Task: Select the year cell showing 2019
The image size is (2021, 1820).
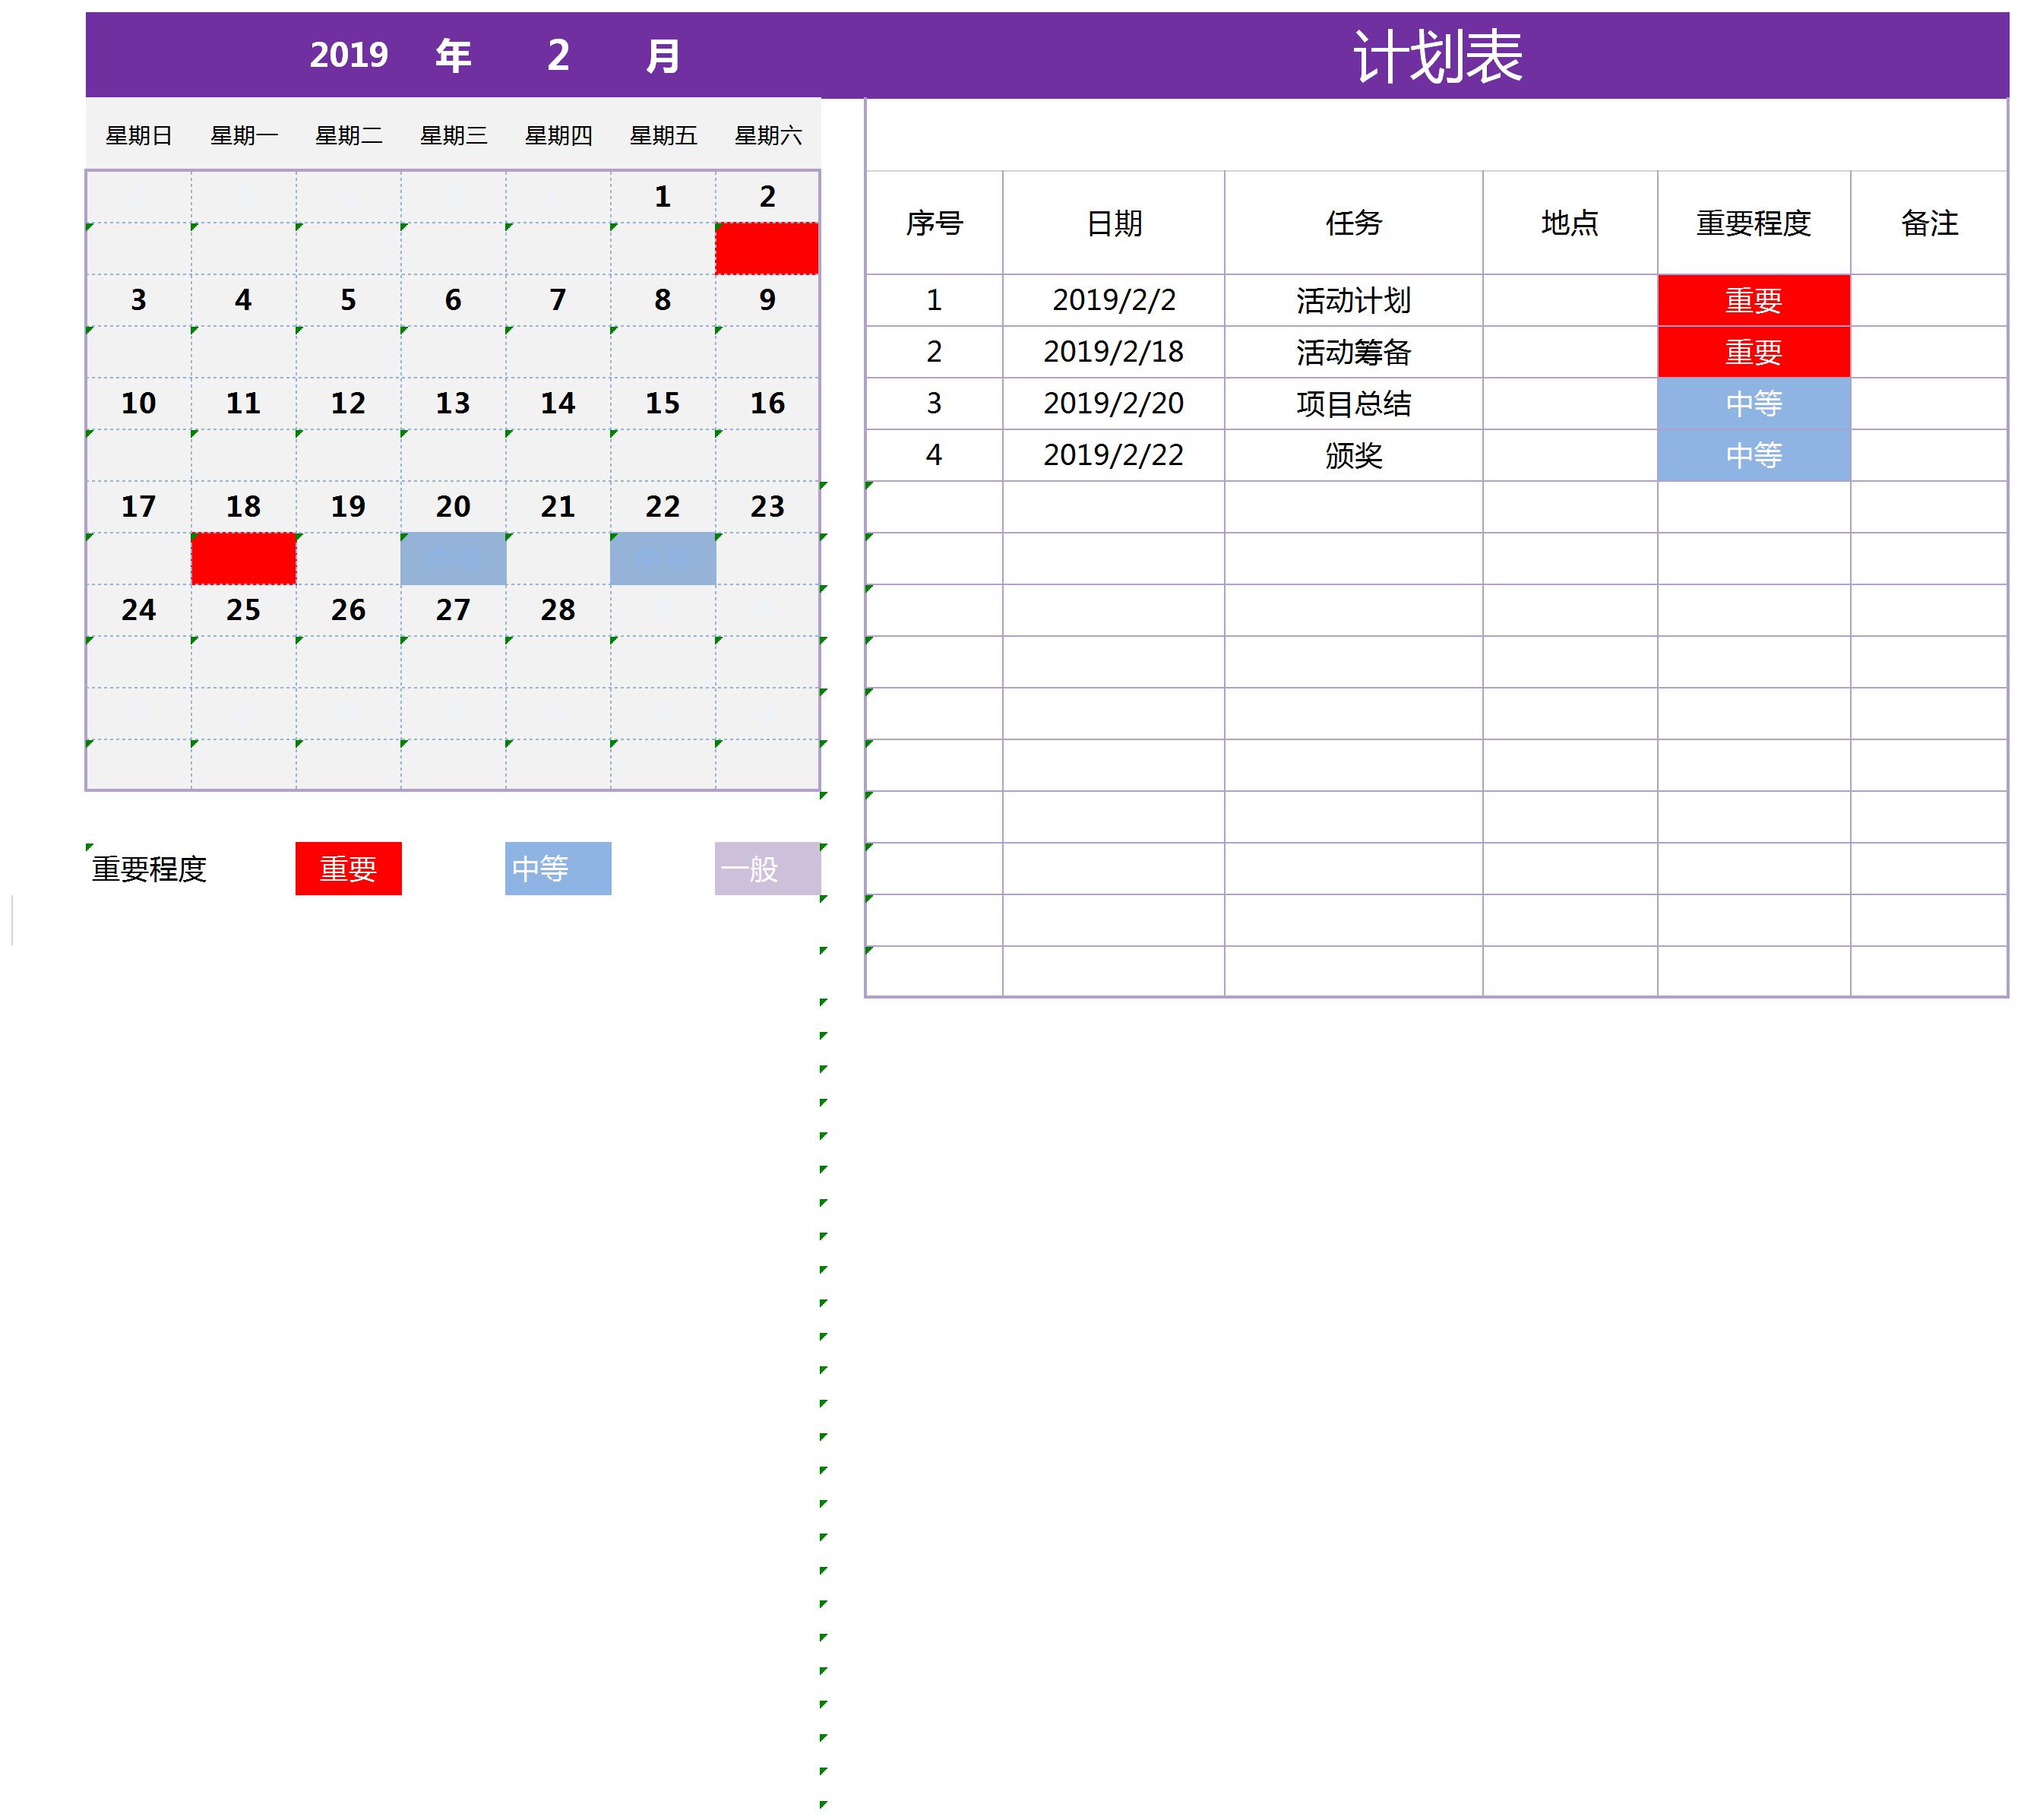Action: click(x=348, y=55)
